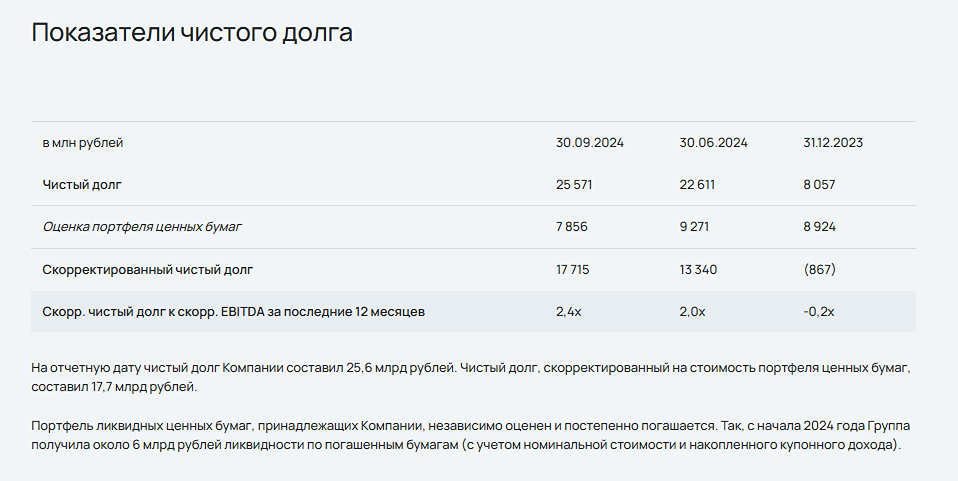958x481 pixels.
Task: Select the 30.06.2024 column header
Action: click(713, 143)
